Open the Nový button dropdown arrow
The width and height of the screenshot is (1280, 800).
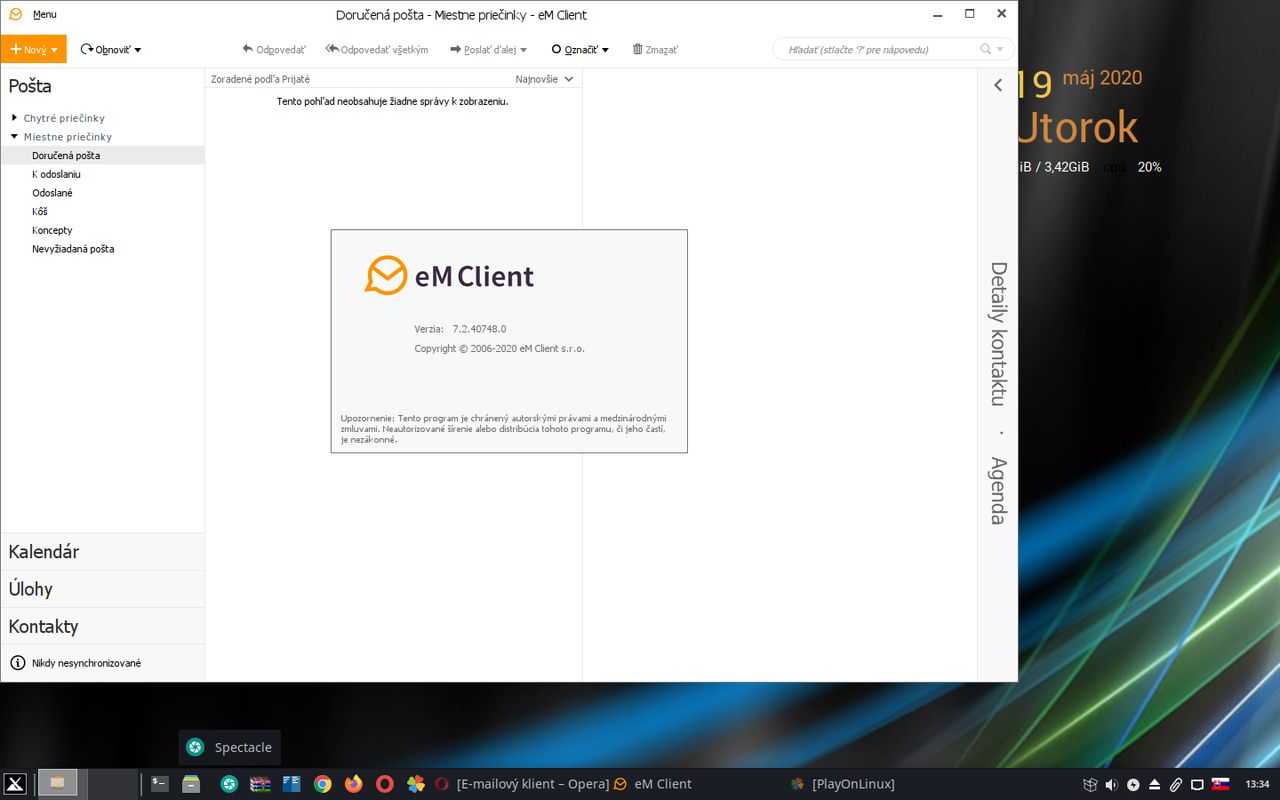click(55, 49)
